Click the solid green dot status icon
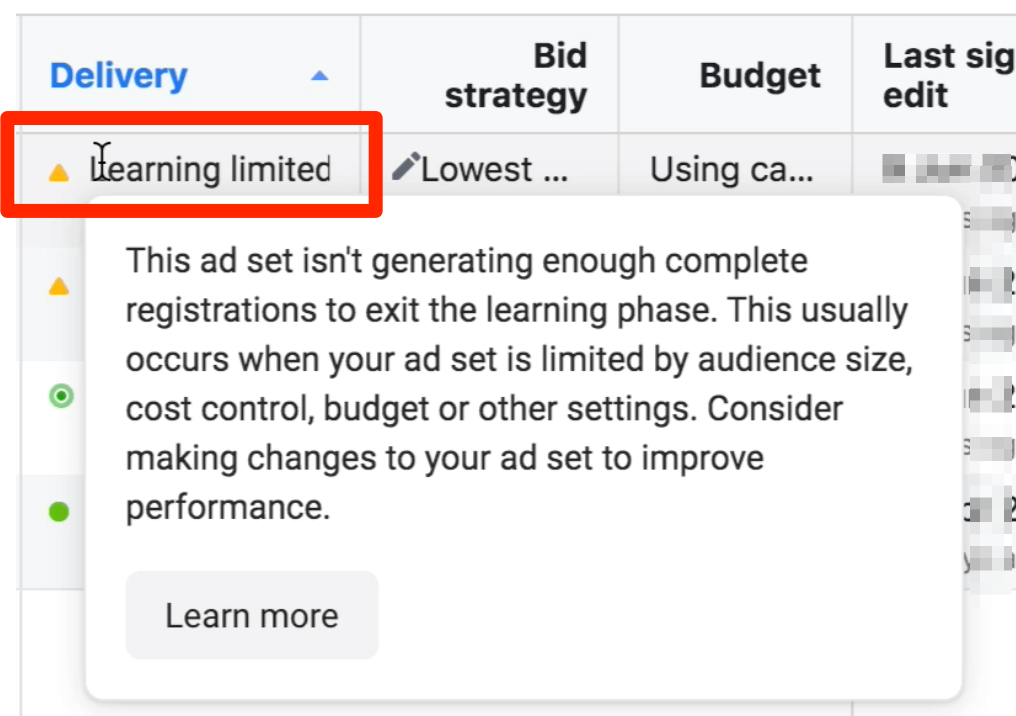The image size is (1016, 716). (59, 512)
